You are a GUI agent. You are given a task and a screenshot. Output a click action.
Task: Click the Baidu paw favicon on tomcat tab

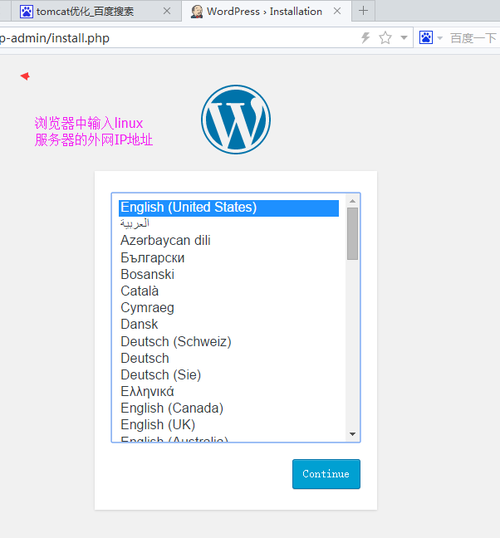(x=26, y=12)
